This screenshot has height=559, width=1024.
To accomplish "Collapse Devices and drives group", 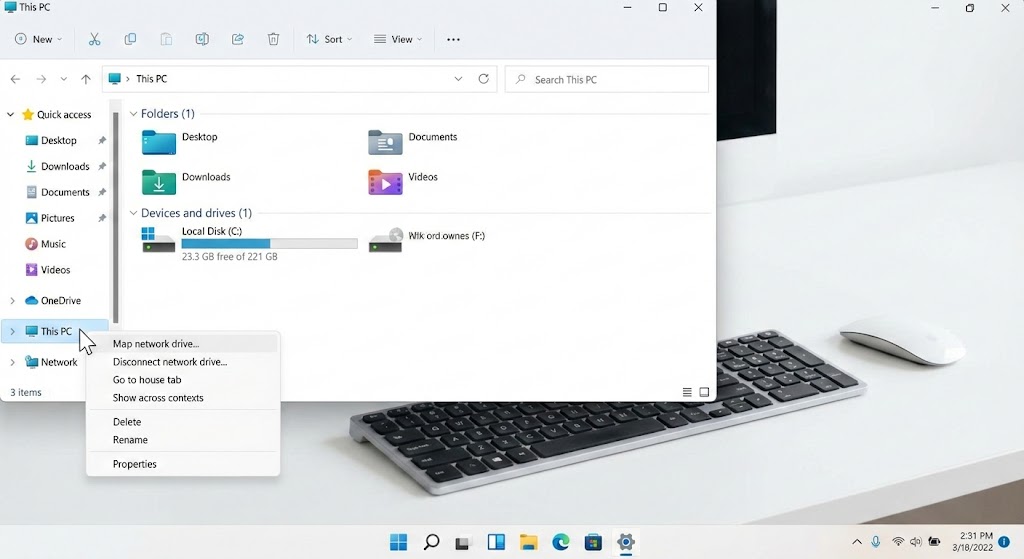I will click(x=133, y=213).
